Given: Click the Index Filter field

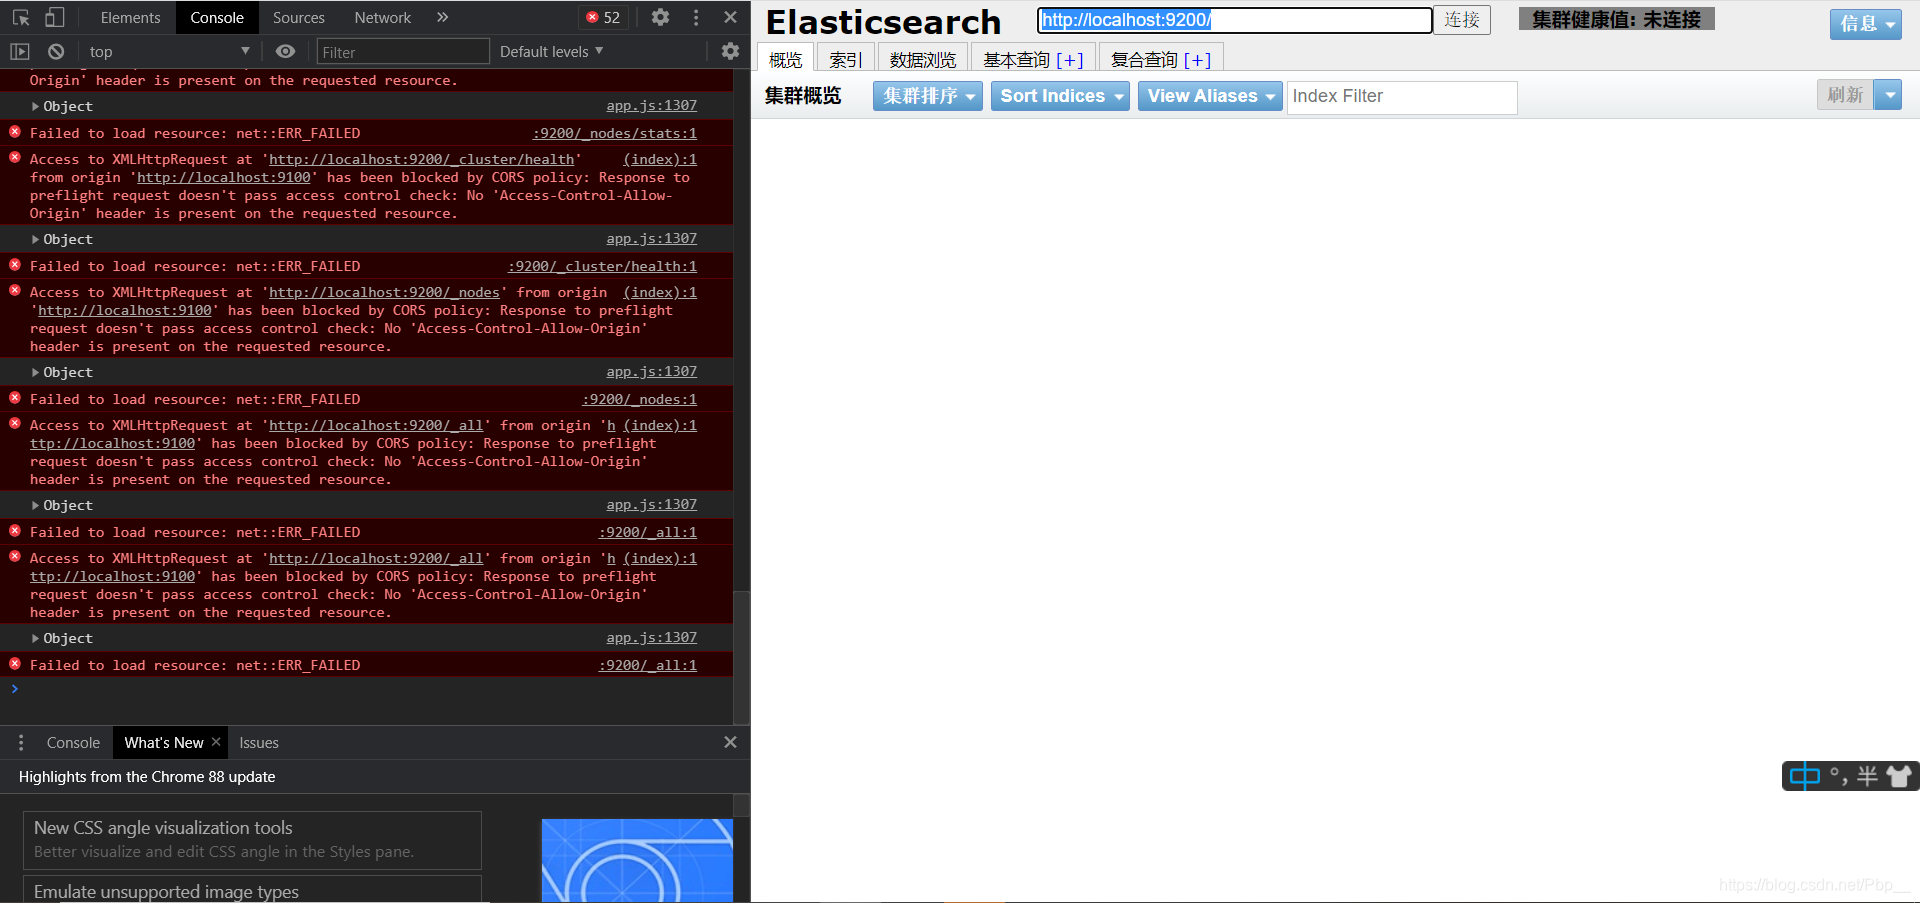Looking at the screenshot, I should [1402, 96].
